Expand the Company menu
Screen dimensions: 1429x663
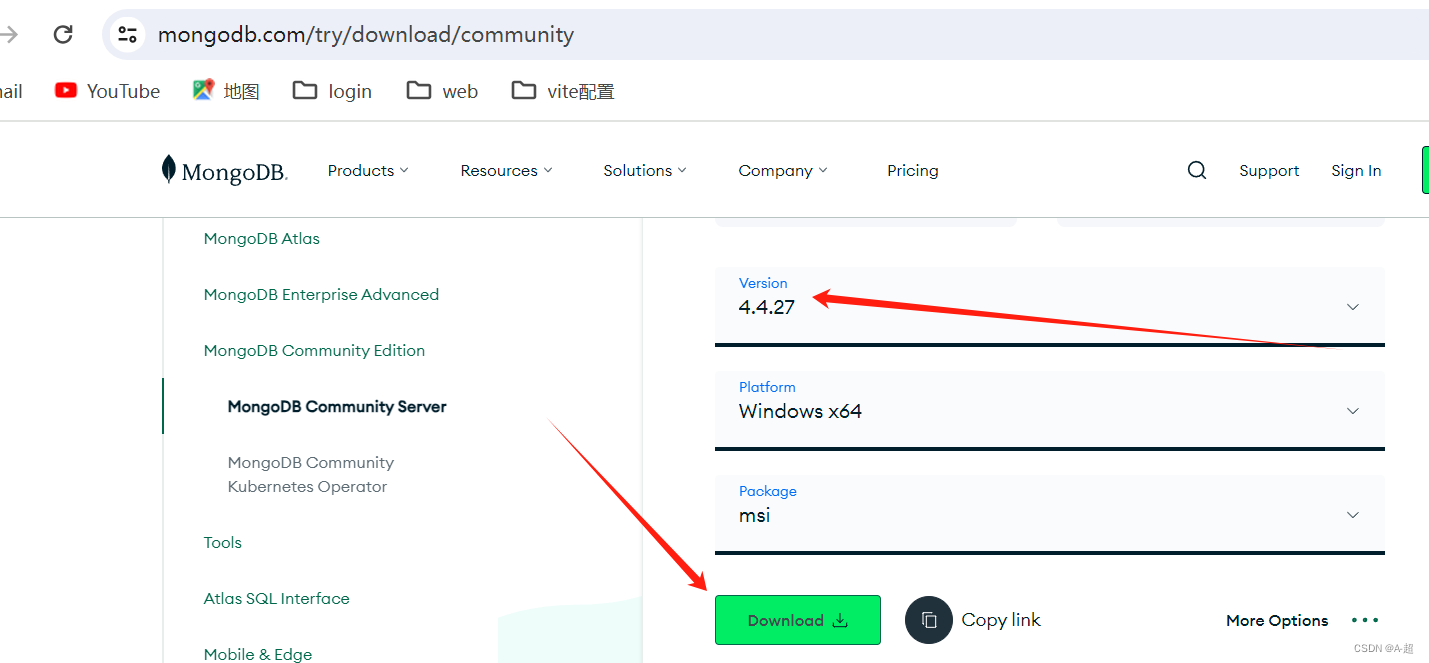coord(783,171)
